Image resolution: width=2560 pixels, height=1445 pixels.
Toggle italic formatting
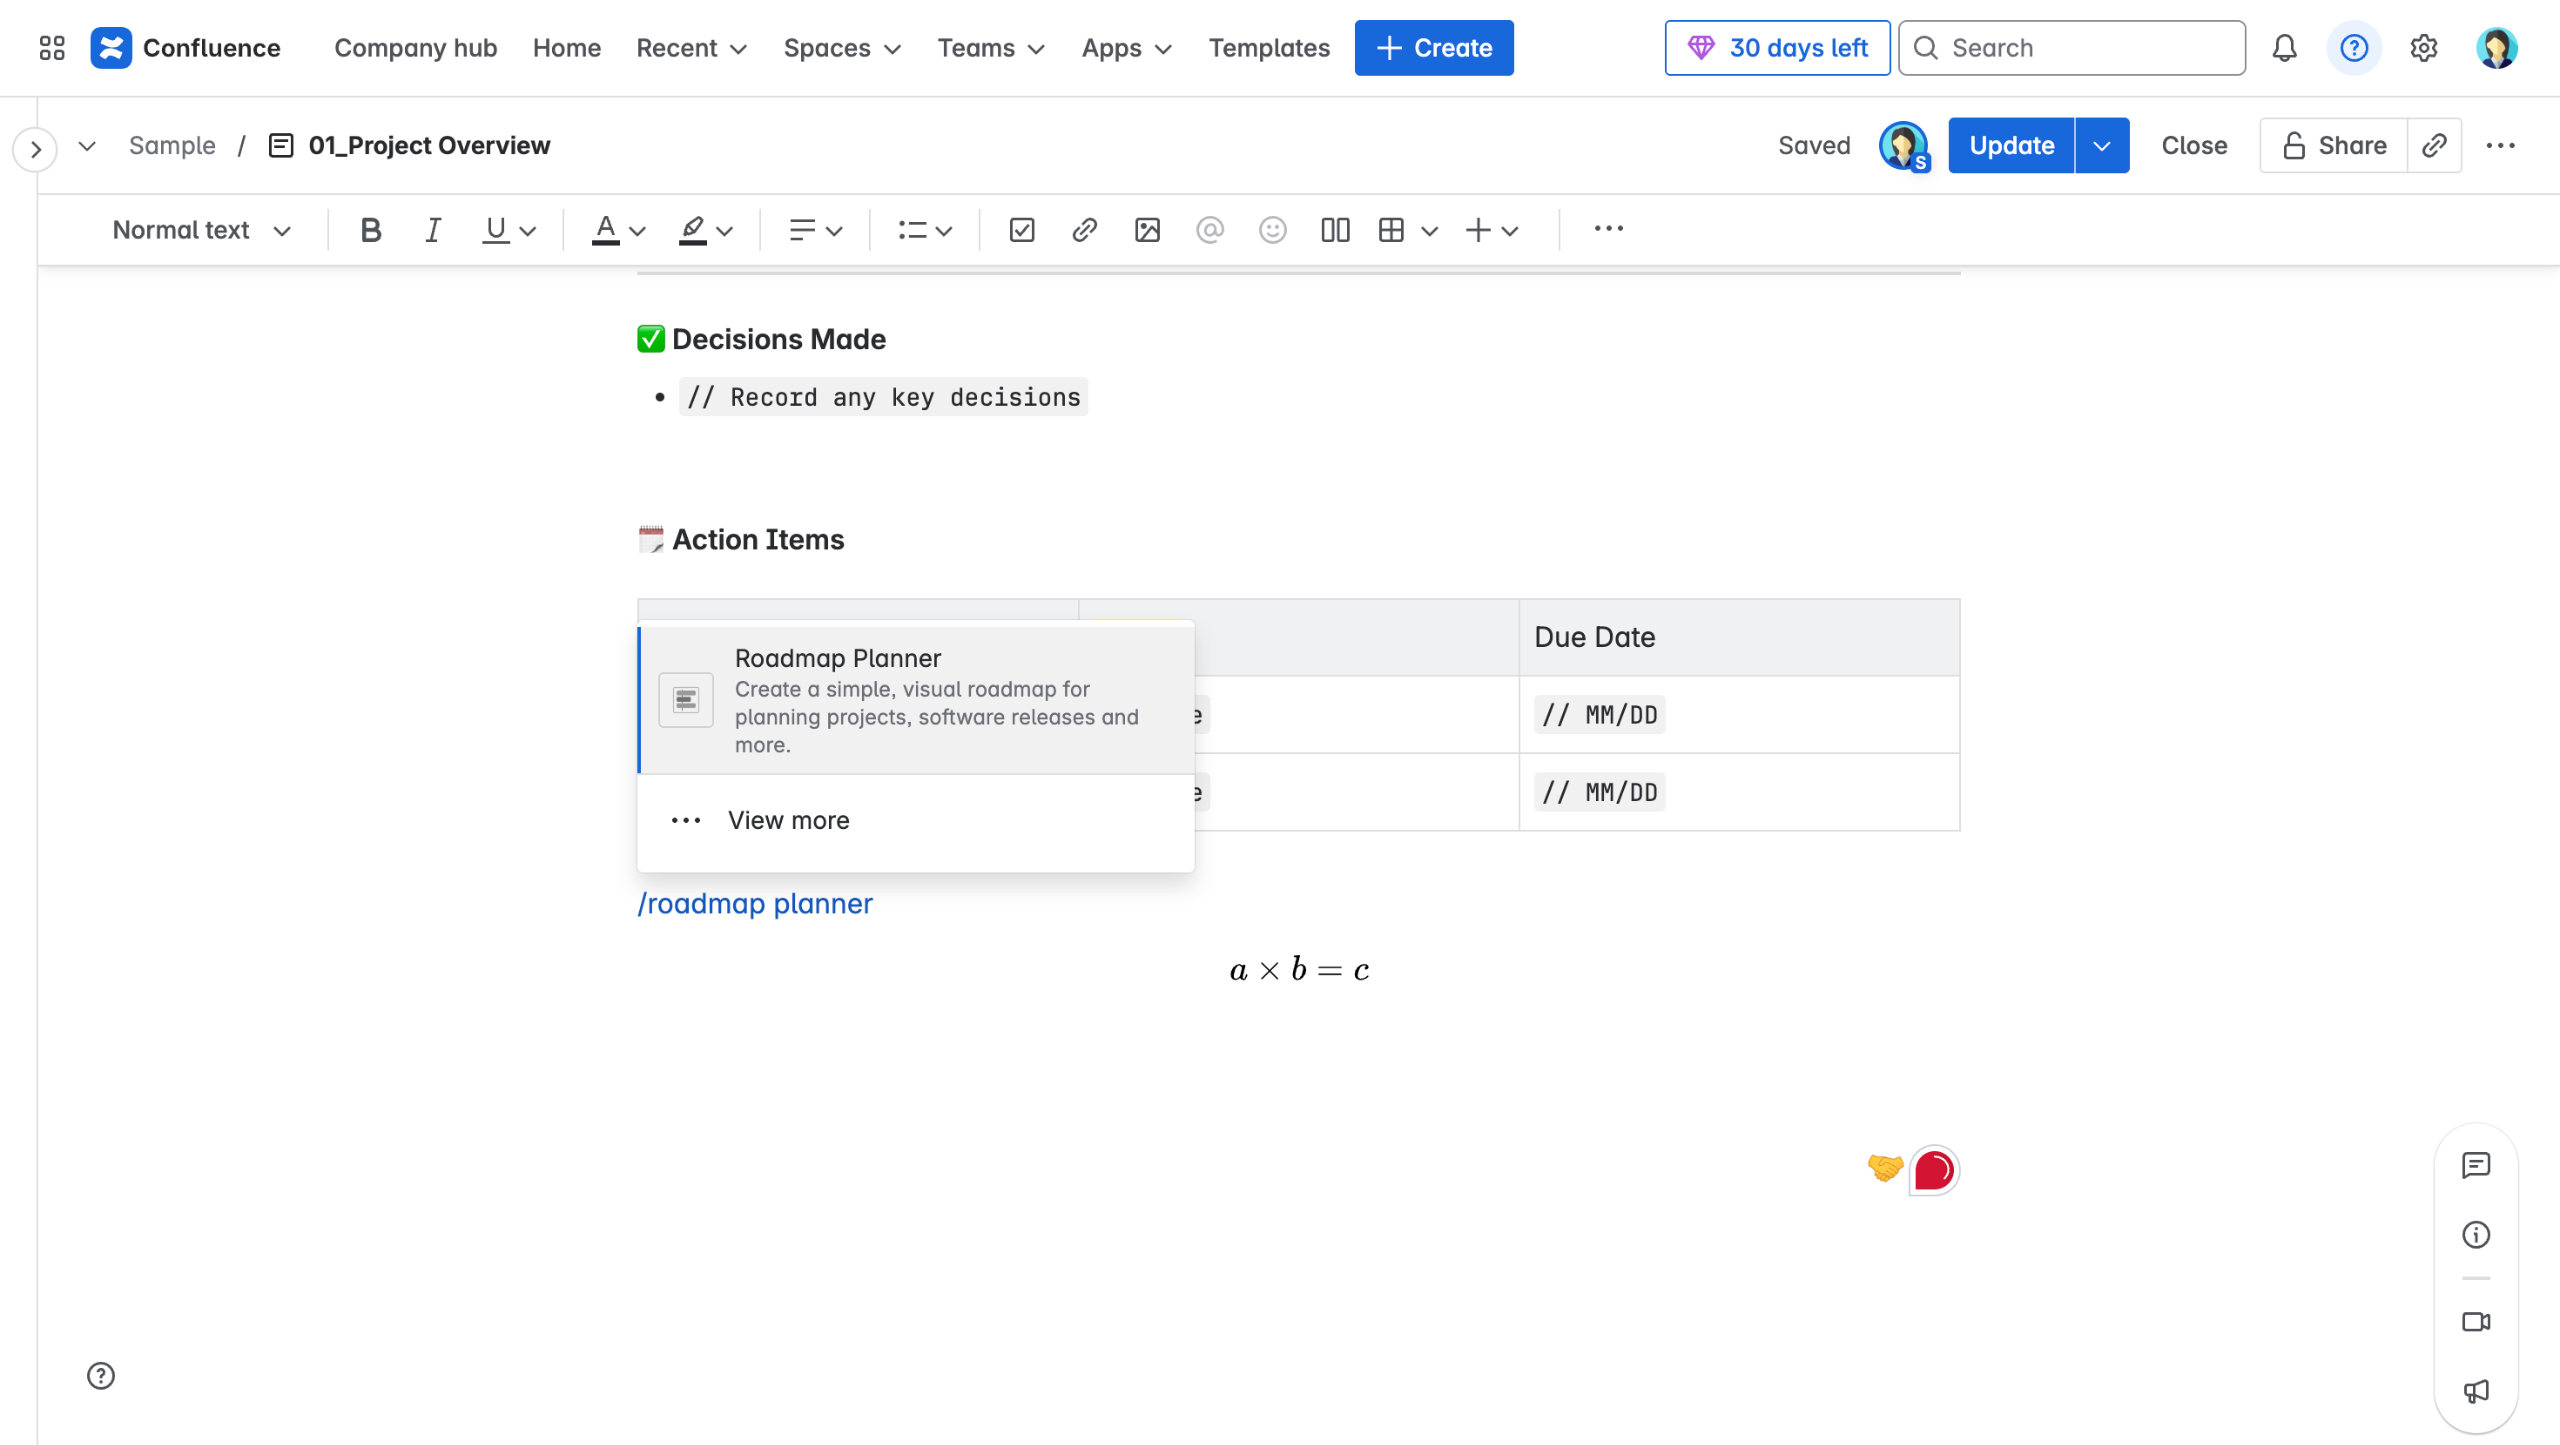pos(432,230)
